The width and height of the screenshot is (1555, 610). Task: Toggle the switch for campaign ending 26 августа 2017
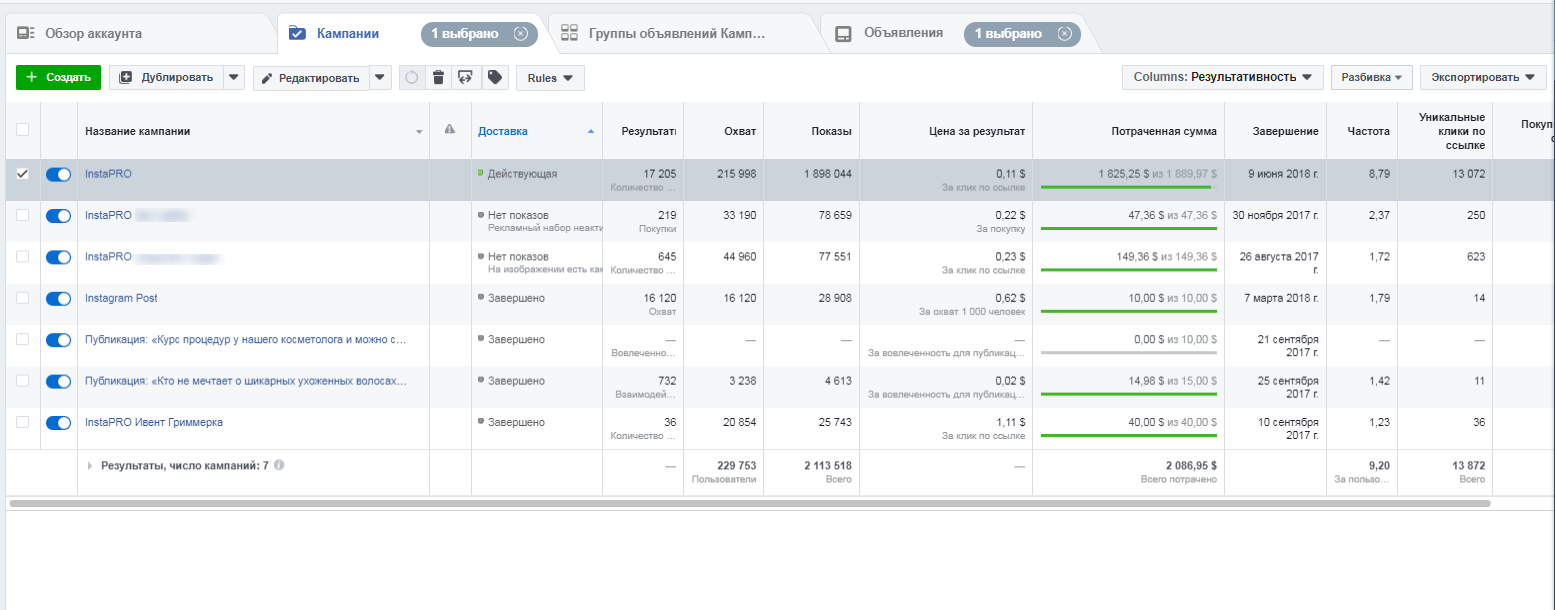(59, 257)
